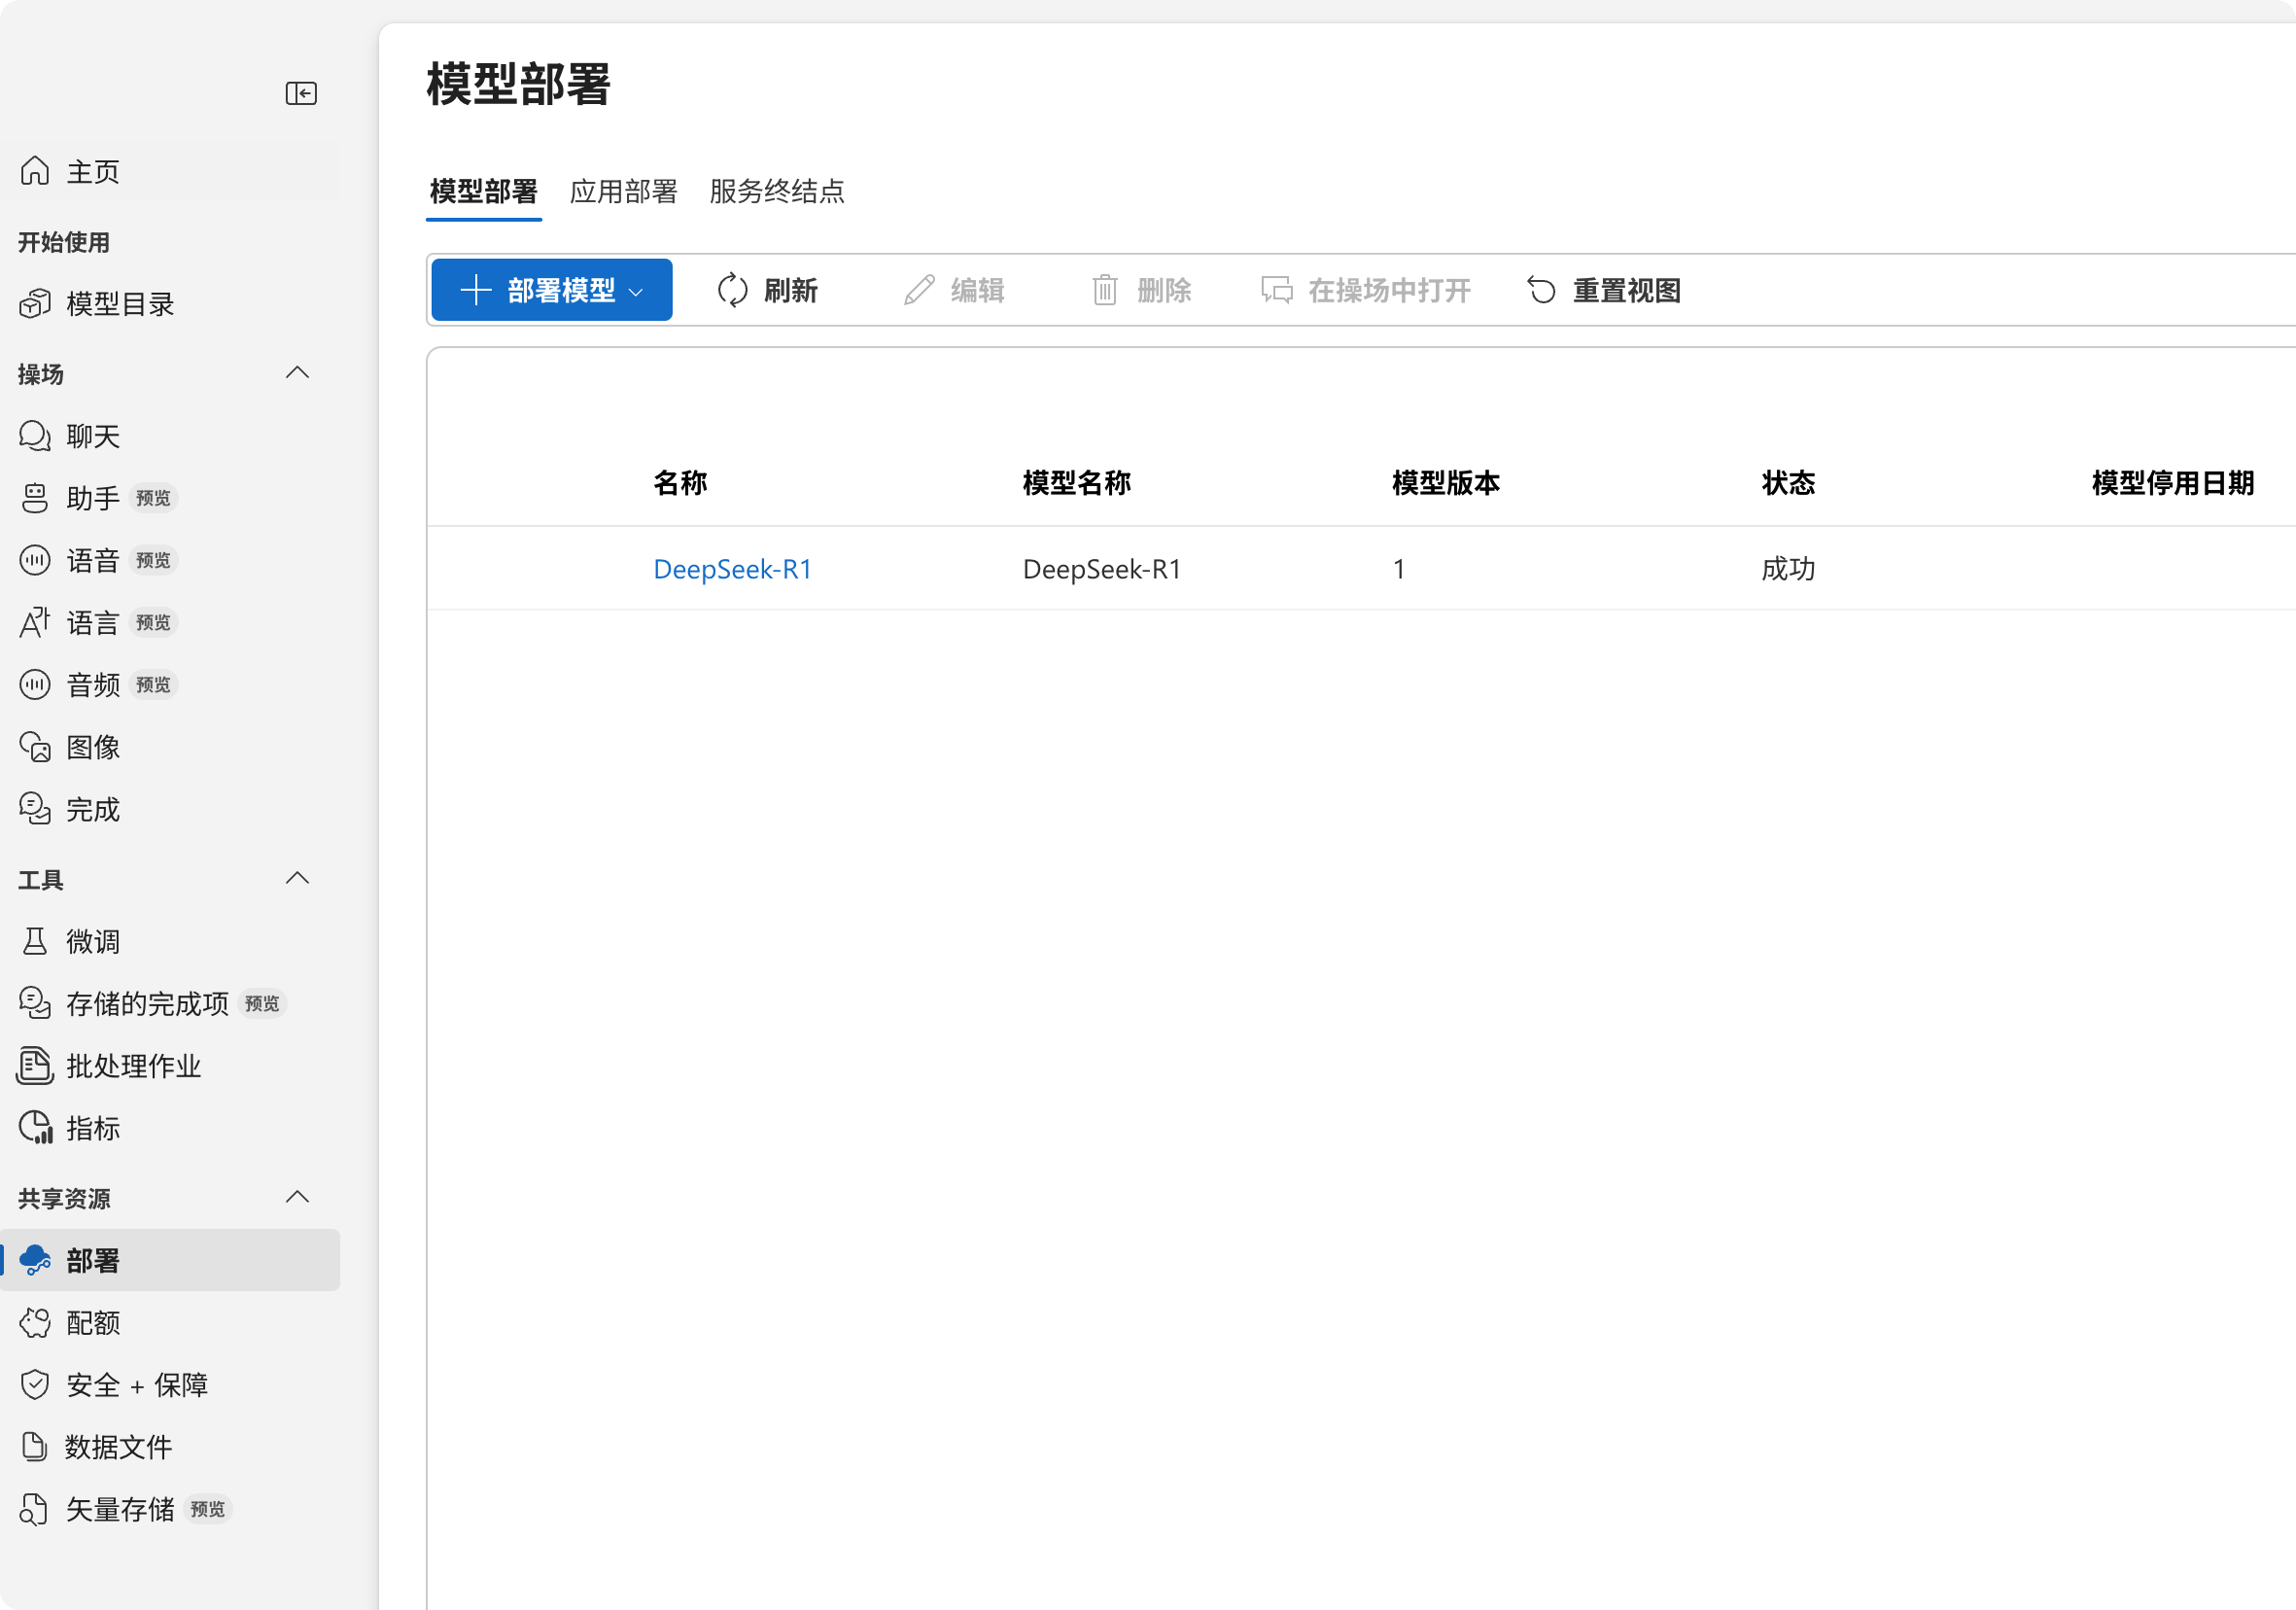Click the 部署 cloud deployment icon
This screenshot has width=2296, height=1610.
coord(35,1260)
